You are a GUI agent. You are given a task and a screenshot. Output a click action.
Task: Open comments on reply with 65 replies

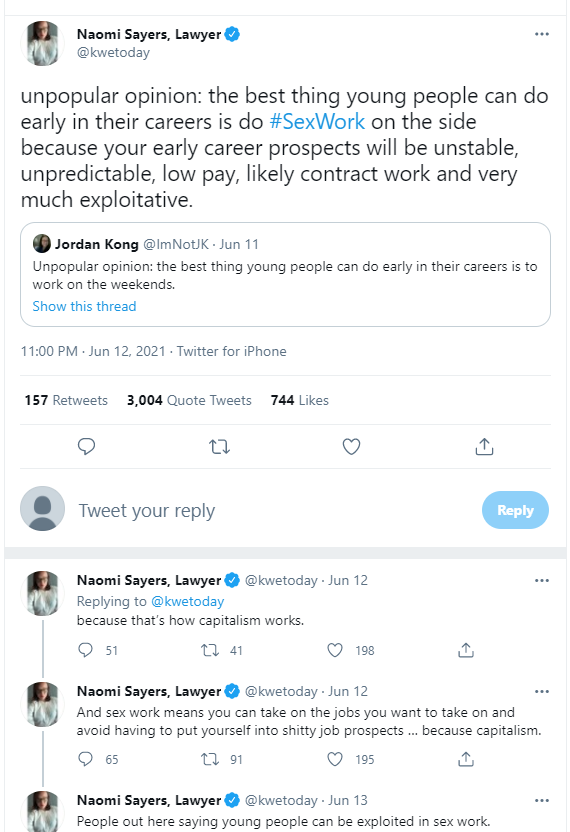click(85, 759)
